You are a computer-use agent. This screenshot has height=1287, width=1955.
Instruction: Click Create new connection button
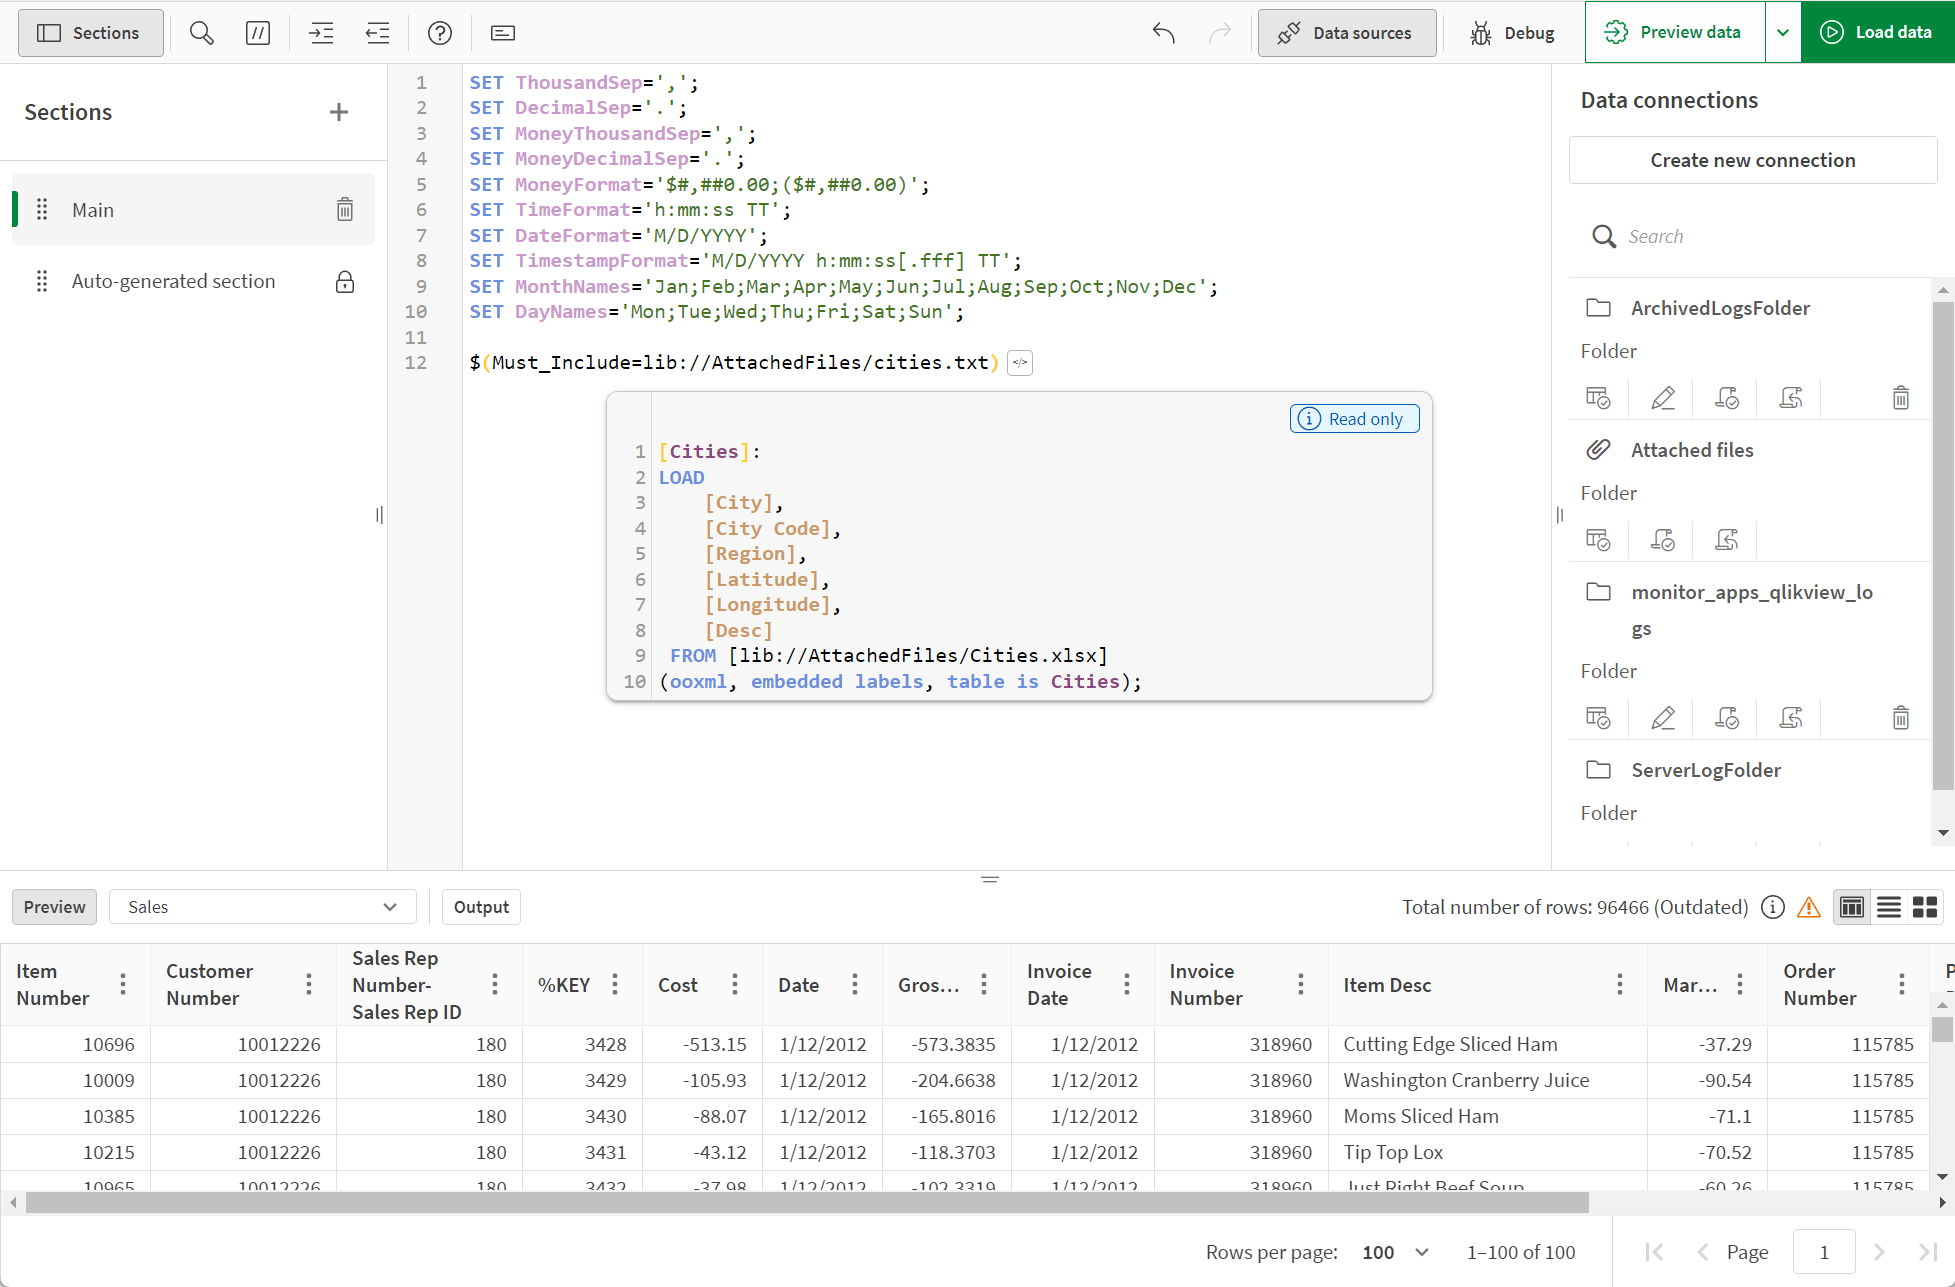pos(1752,159)
